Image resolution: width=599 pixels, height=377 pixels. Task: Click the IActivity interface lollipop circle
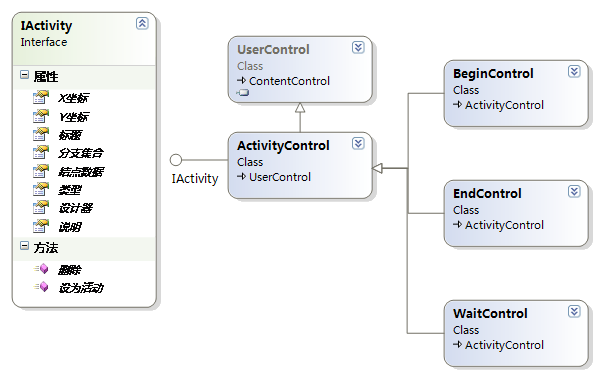pos(176,160)
